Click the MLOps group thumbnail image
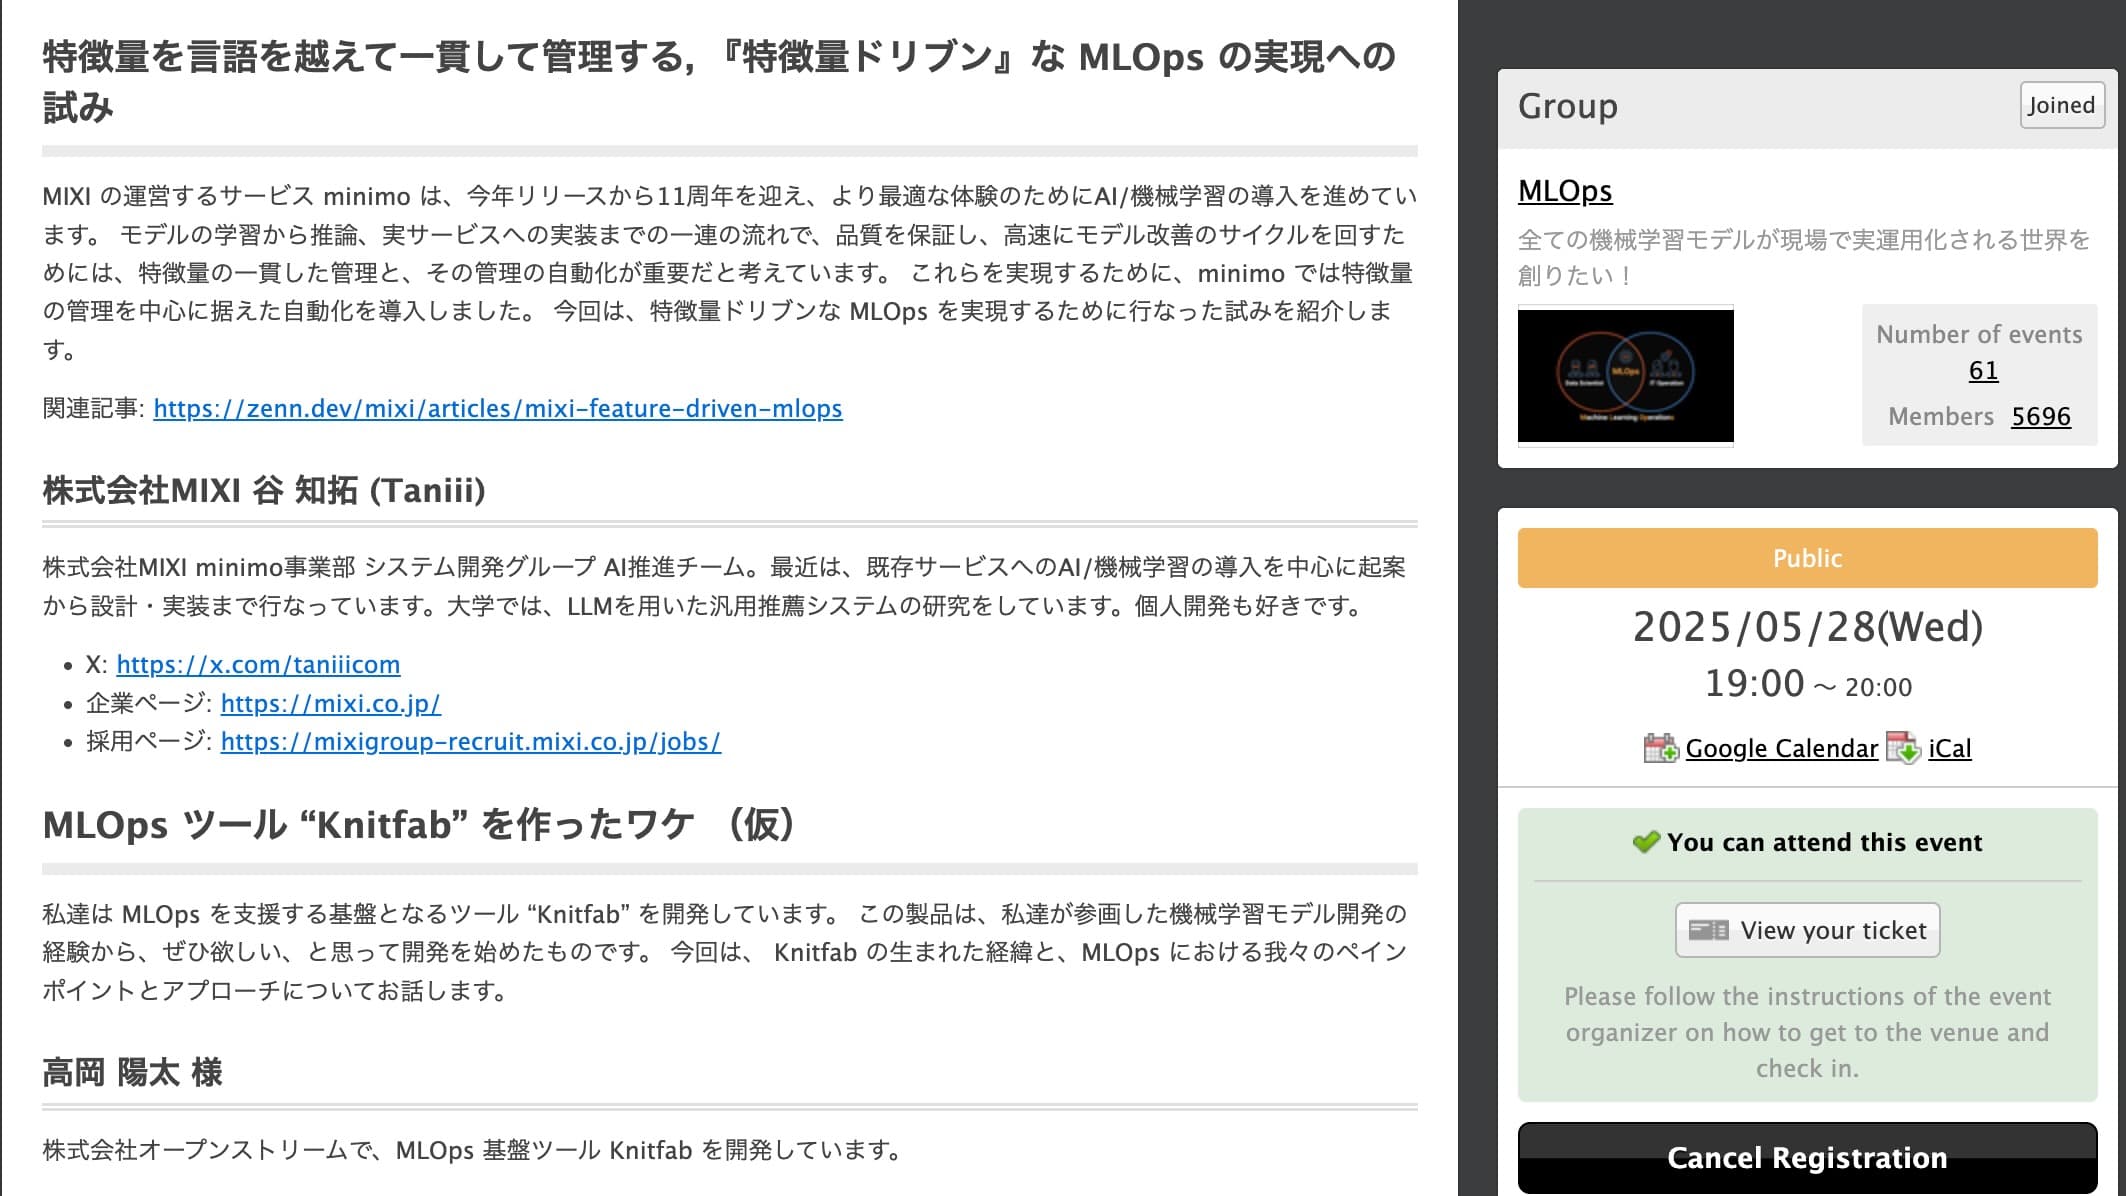The height and width of the screenshot is (1196, 2126). [x=1626, y=375]
